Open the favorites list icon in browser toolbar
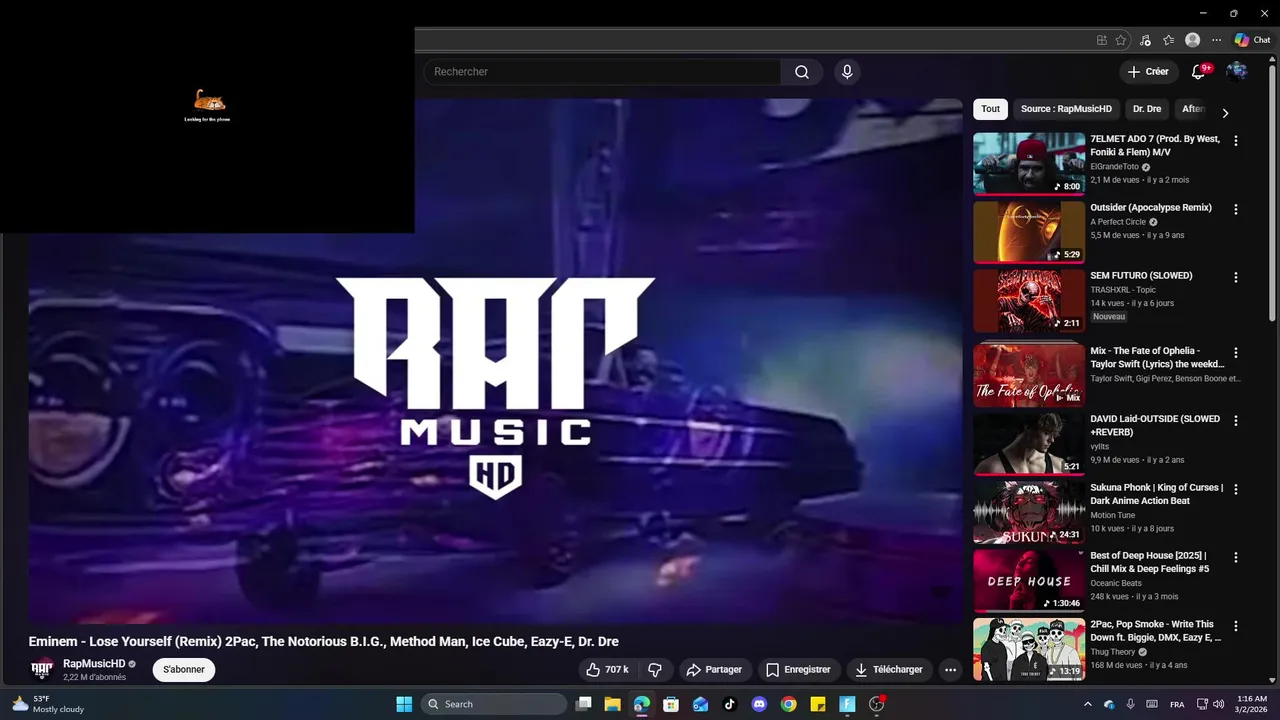The height and width of the screenshot is (720, 1280). [x=1169, y=40]
